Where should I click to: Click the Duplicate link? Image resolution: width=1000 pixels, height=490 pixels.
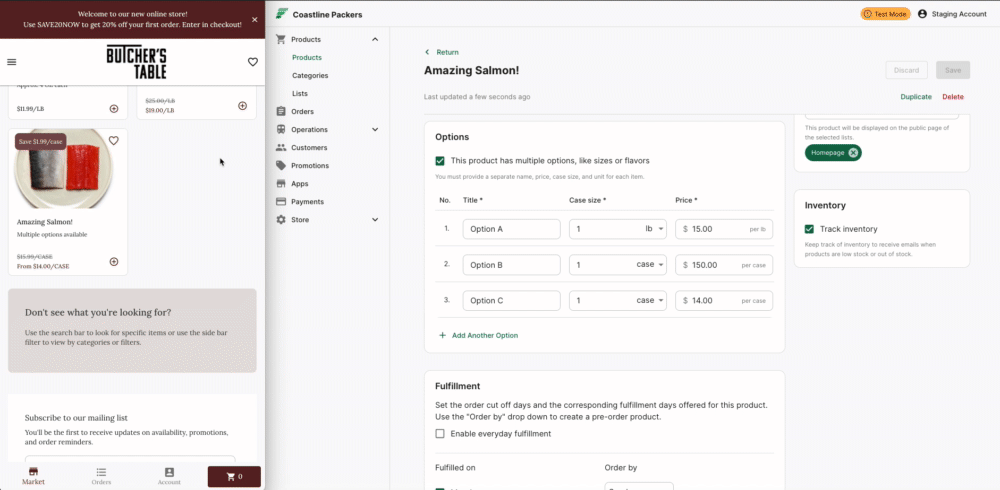coord(915,97)
